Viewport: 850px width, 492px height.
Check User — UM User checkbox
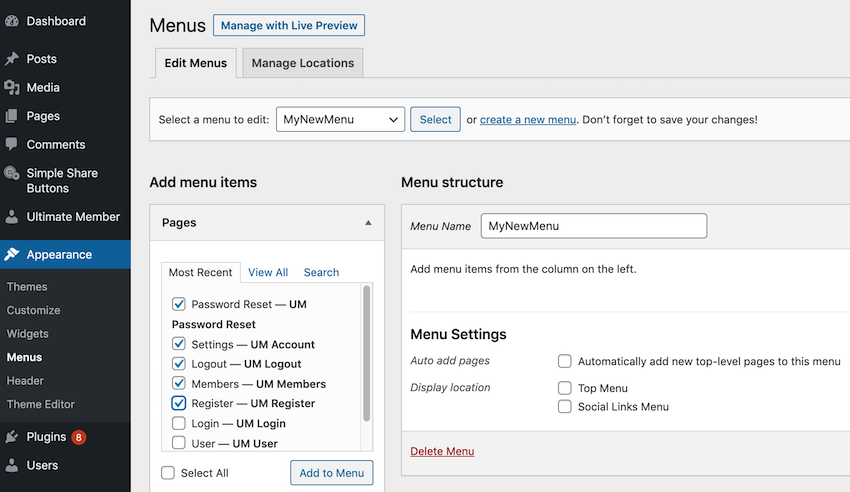179,443
